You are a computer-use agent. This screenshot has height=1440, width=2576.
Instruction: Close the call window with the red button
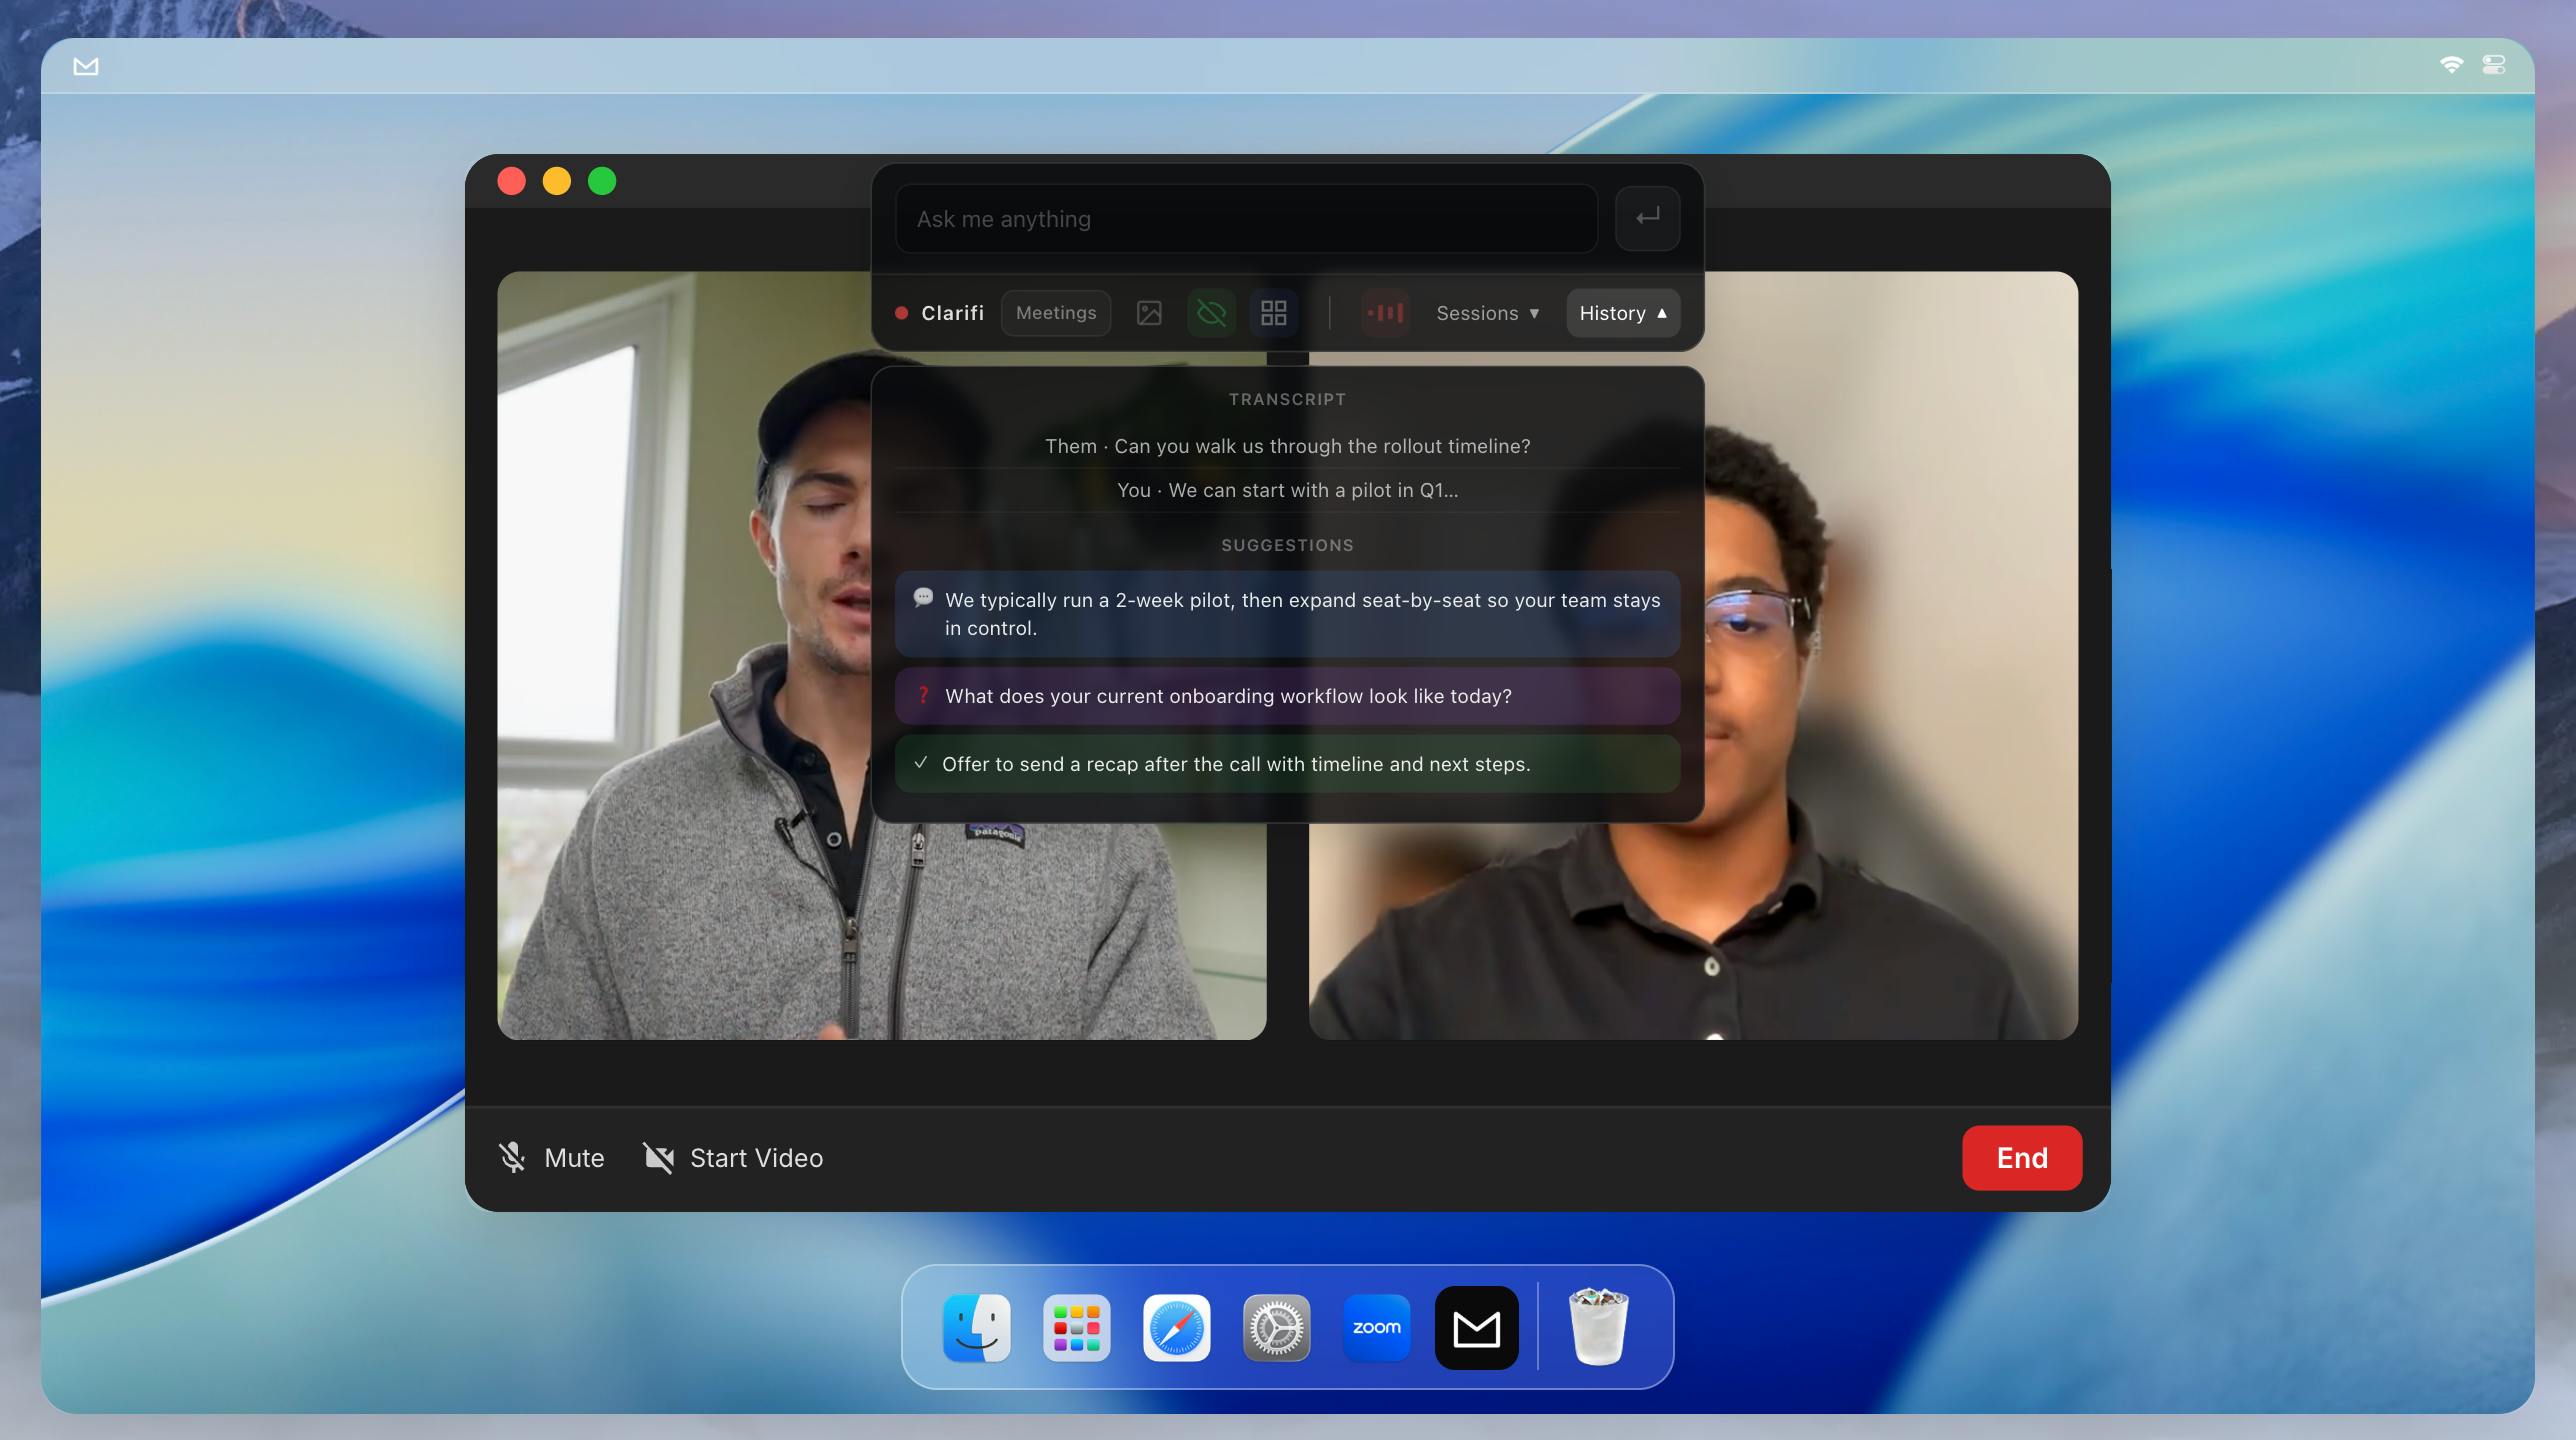[x=512, y=181]
